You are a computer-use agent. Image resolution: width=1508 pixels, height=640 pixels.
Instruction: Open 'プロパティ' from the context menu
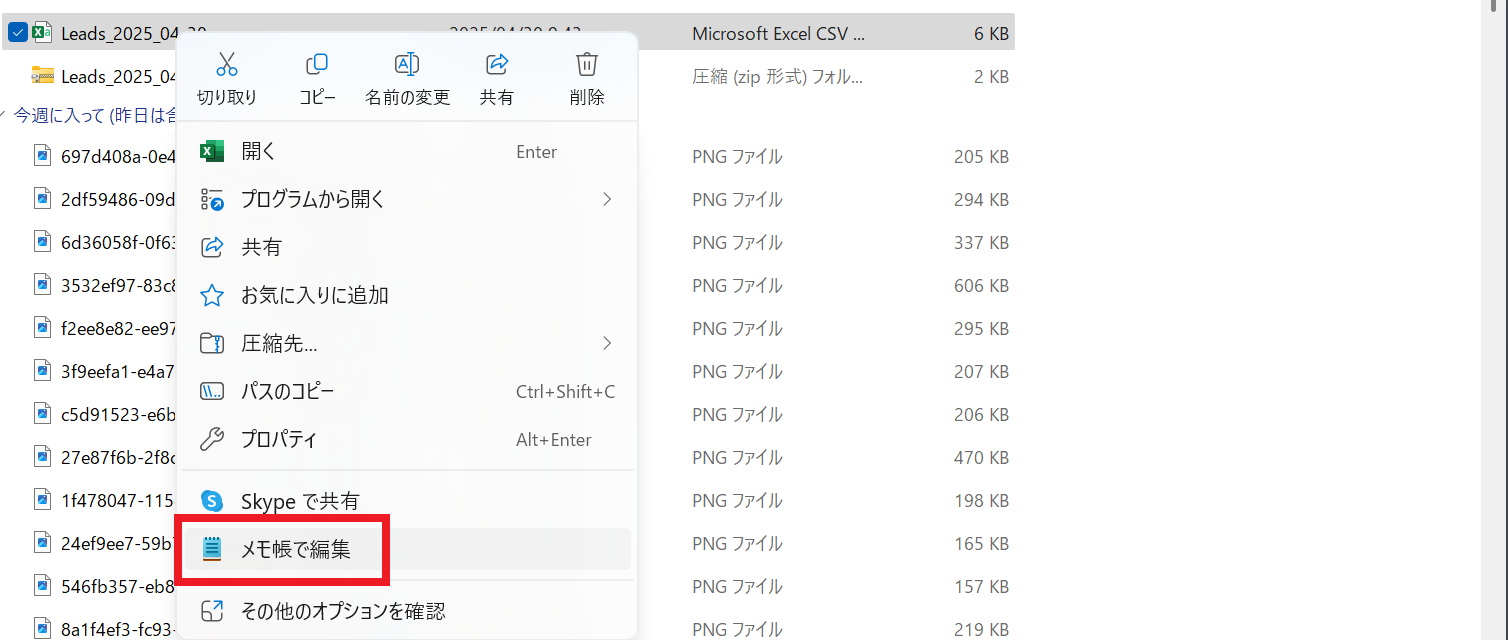tap(278, 439)
